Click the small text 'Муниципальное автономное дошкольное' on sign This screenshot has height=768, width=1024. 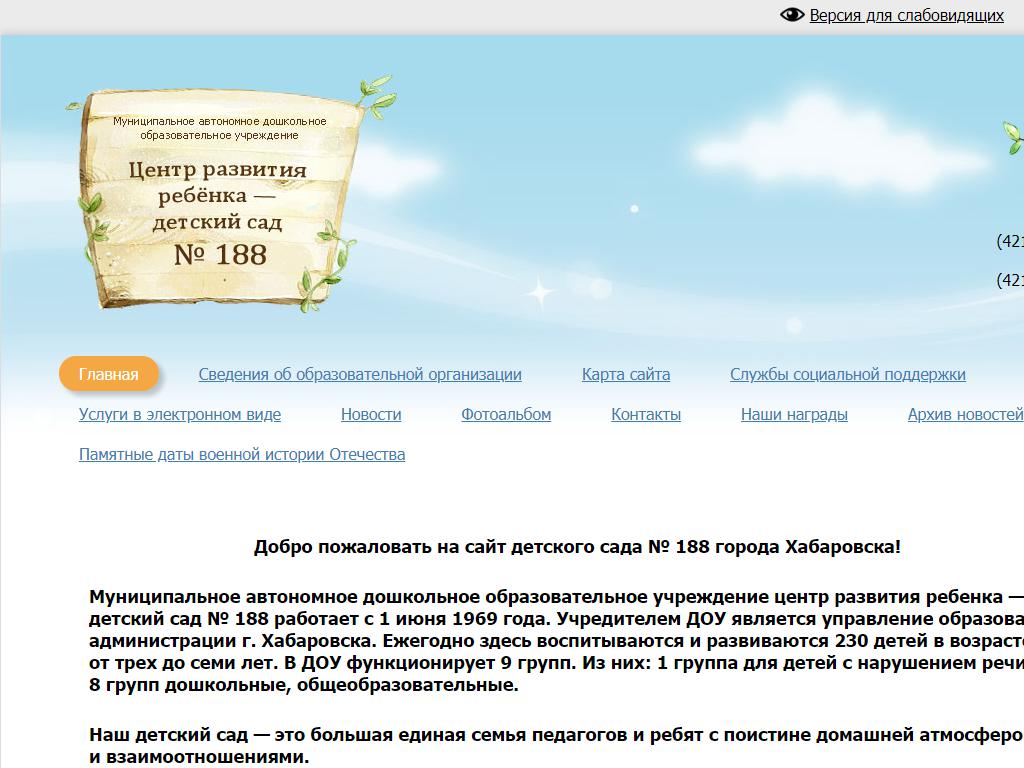pyautogui.click(x=219, y=121)
